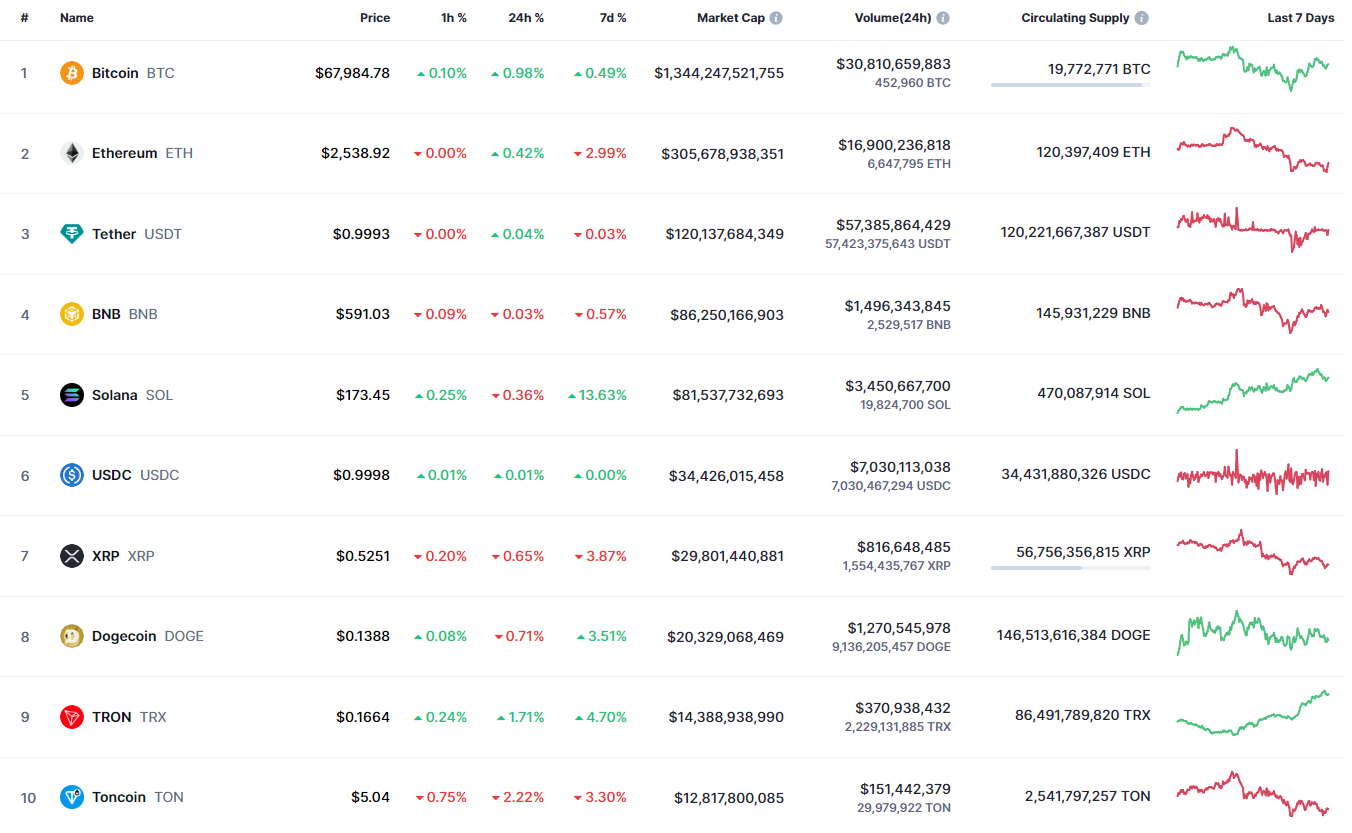The width and height of the screenshot is (1352, 833).
Task: Sort by Volume(24h) column header
Action: tap(893, 18)
